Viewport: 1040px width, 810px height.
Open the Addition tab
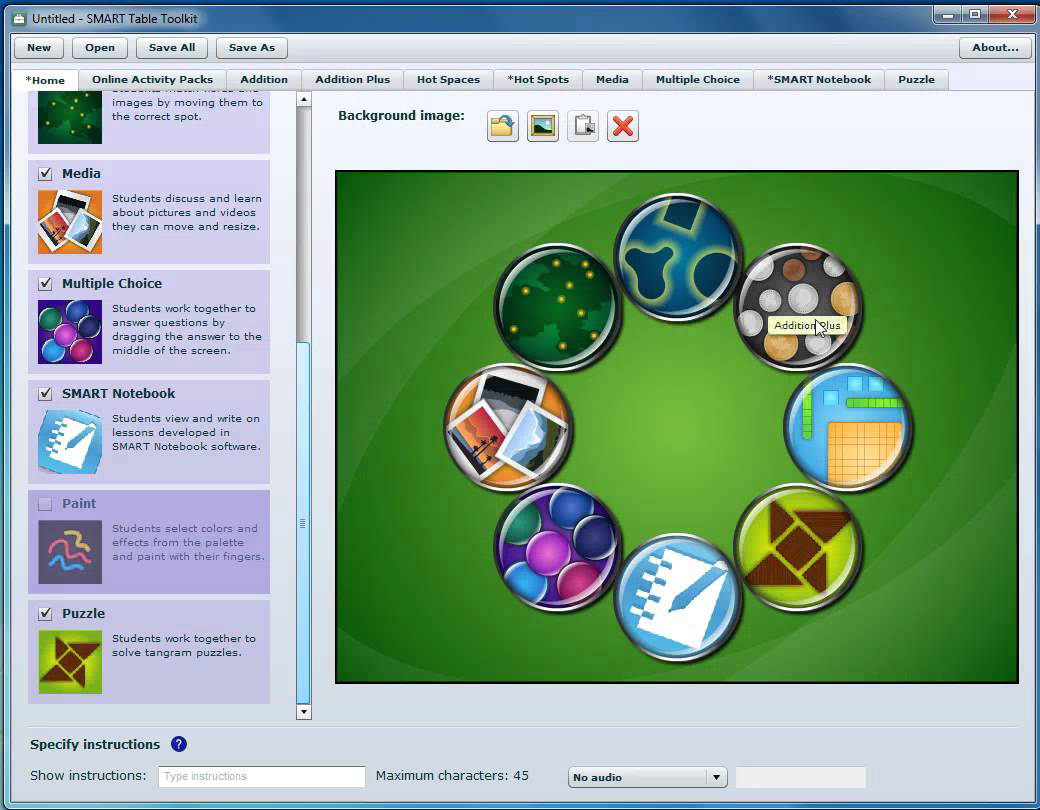coord(264,80)
